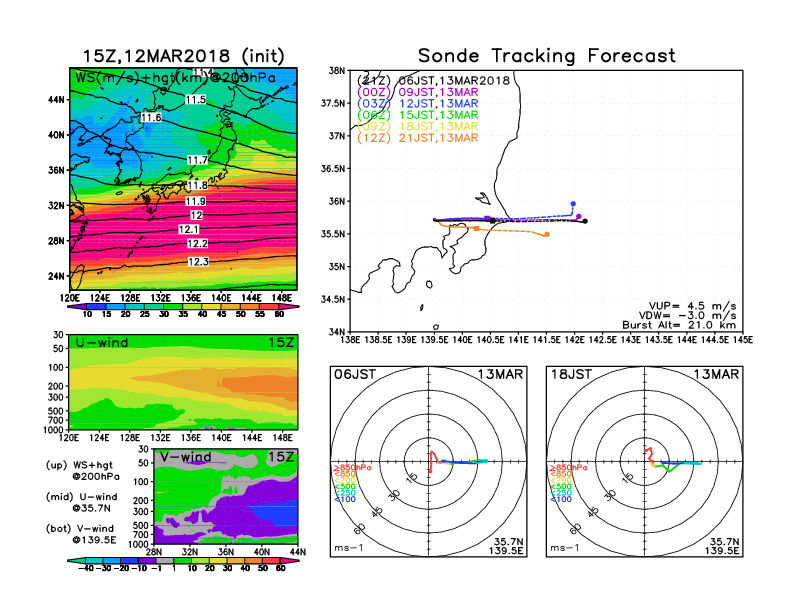792x612 pixels.
Task: Click the 11.8 height contour label
Action: pos(197,186)
